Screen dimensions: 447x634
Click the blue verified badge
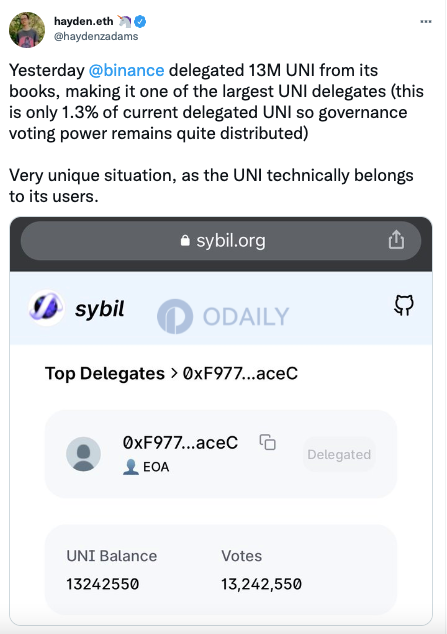pyautogui.click(x=140, y=21)
